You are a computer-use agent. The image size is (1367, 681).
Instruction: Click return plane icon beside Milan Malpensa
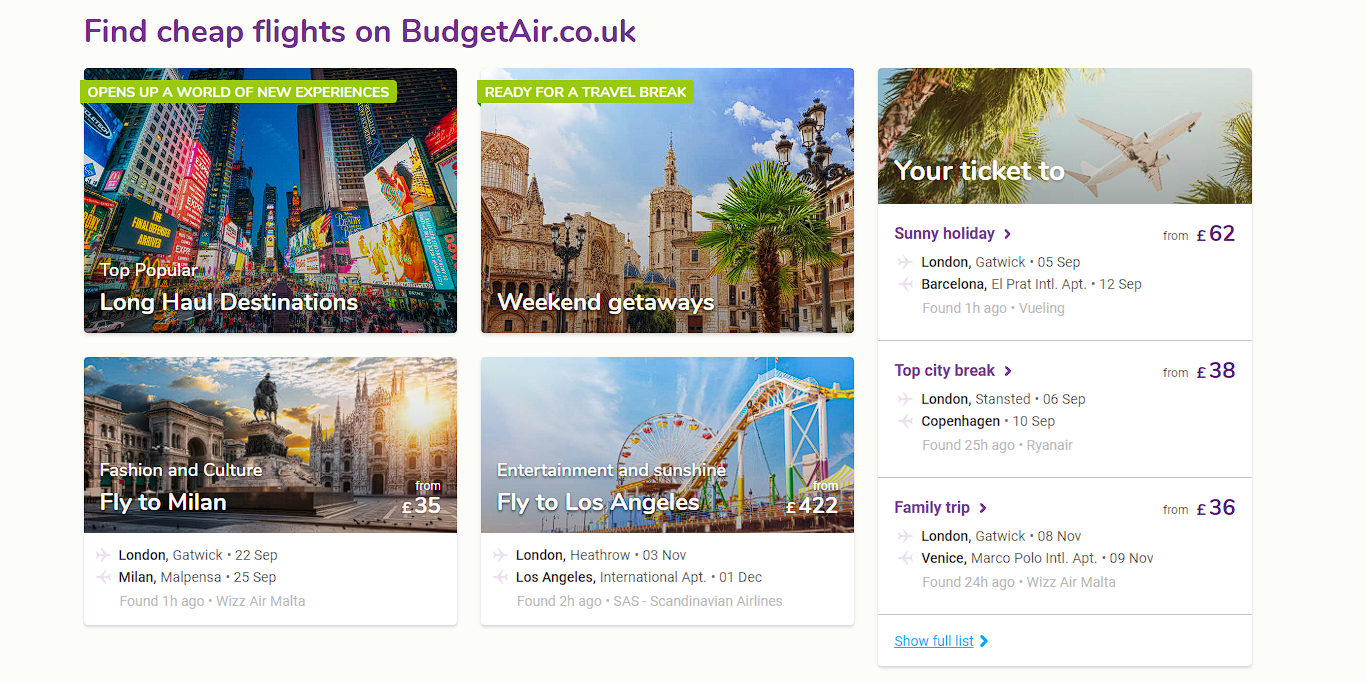pos(104,577)
